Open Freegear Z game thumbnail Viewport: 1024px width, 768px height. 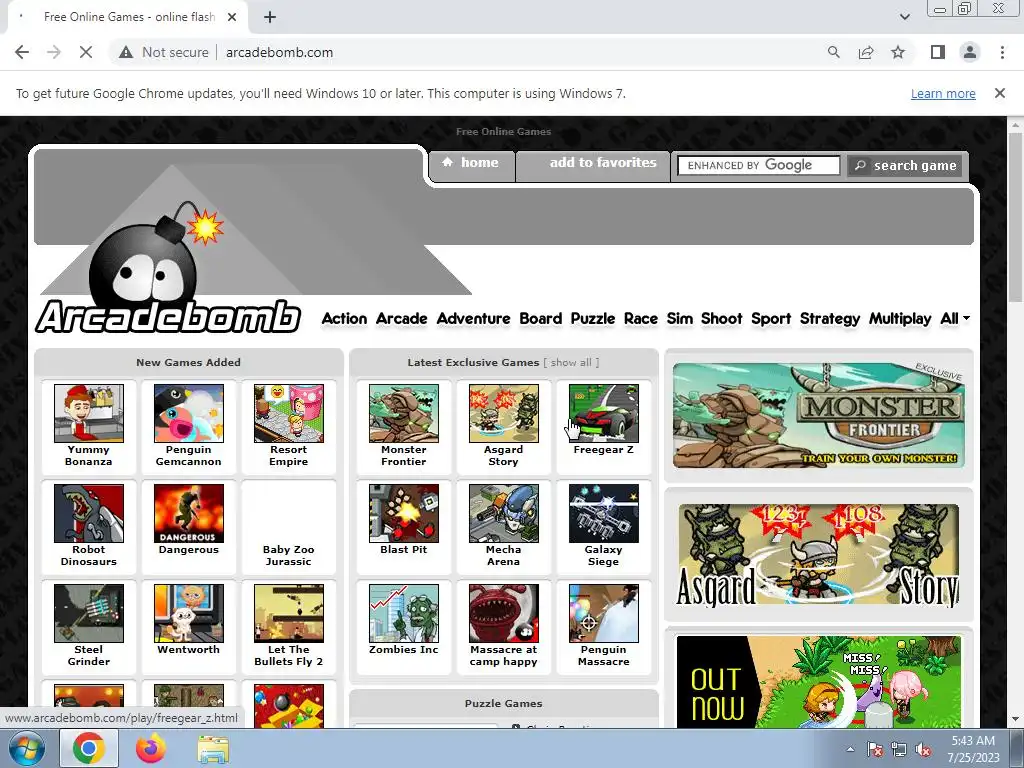[x=603, y=413]
